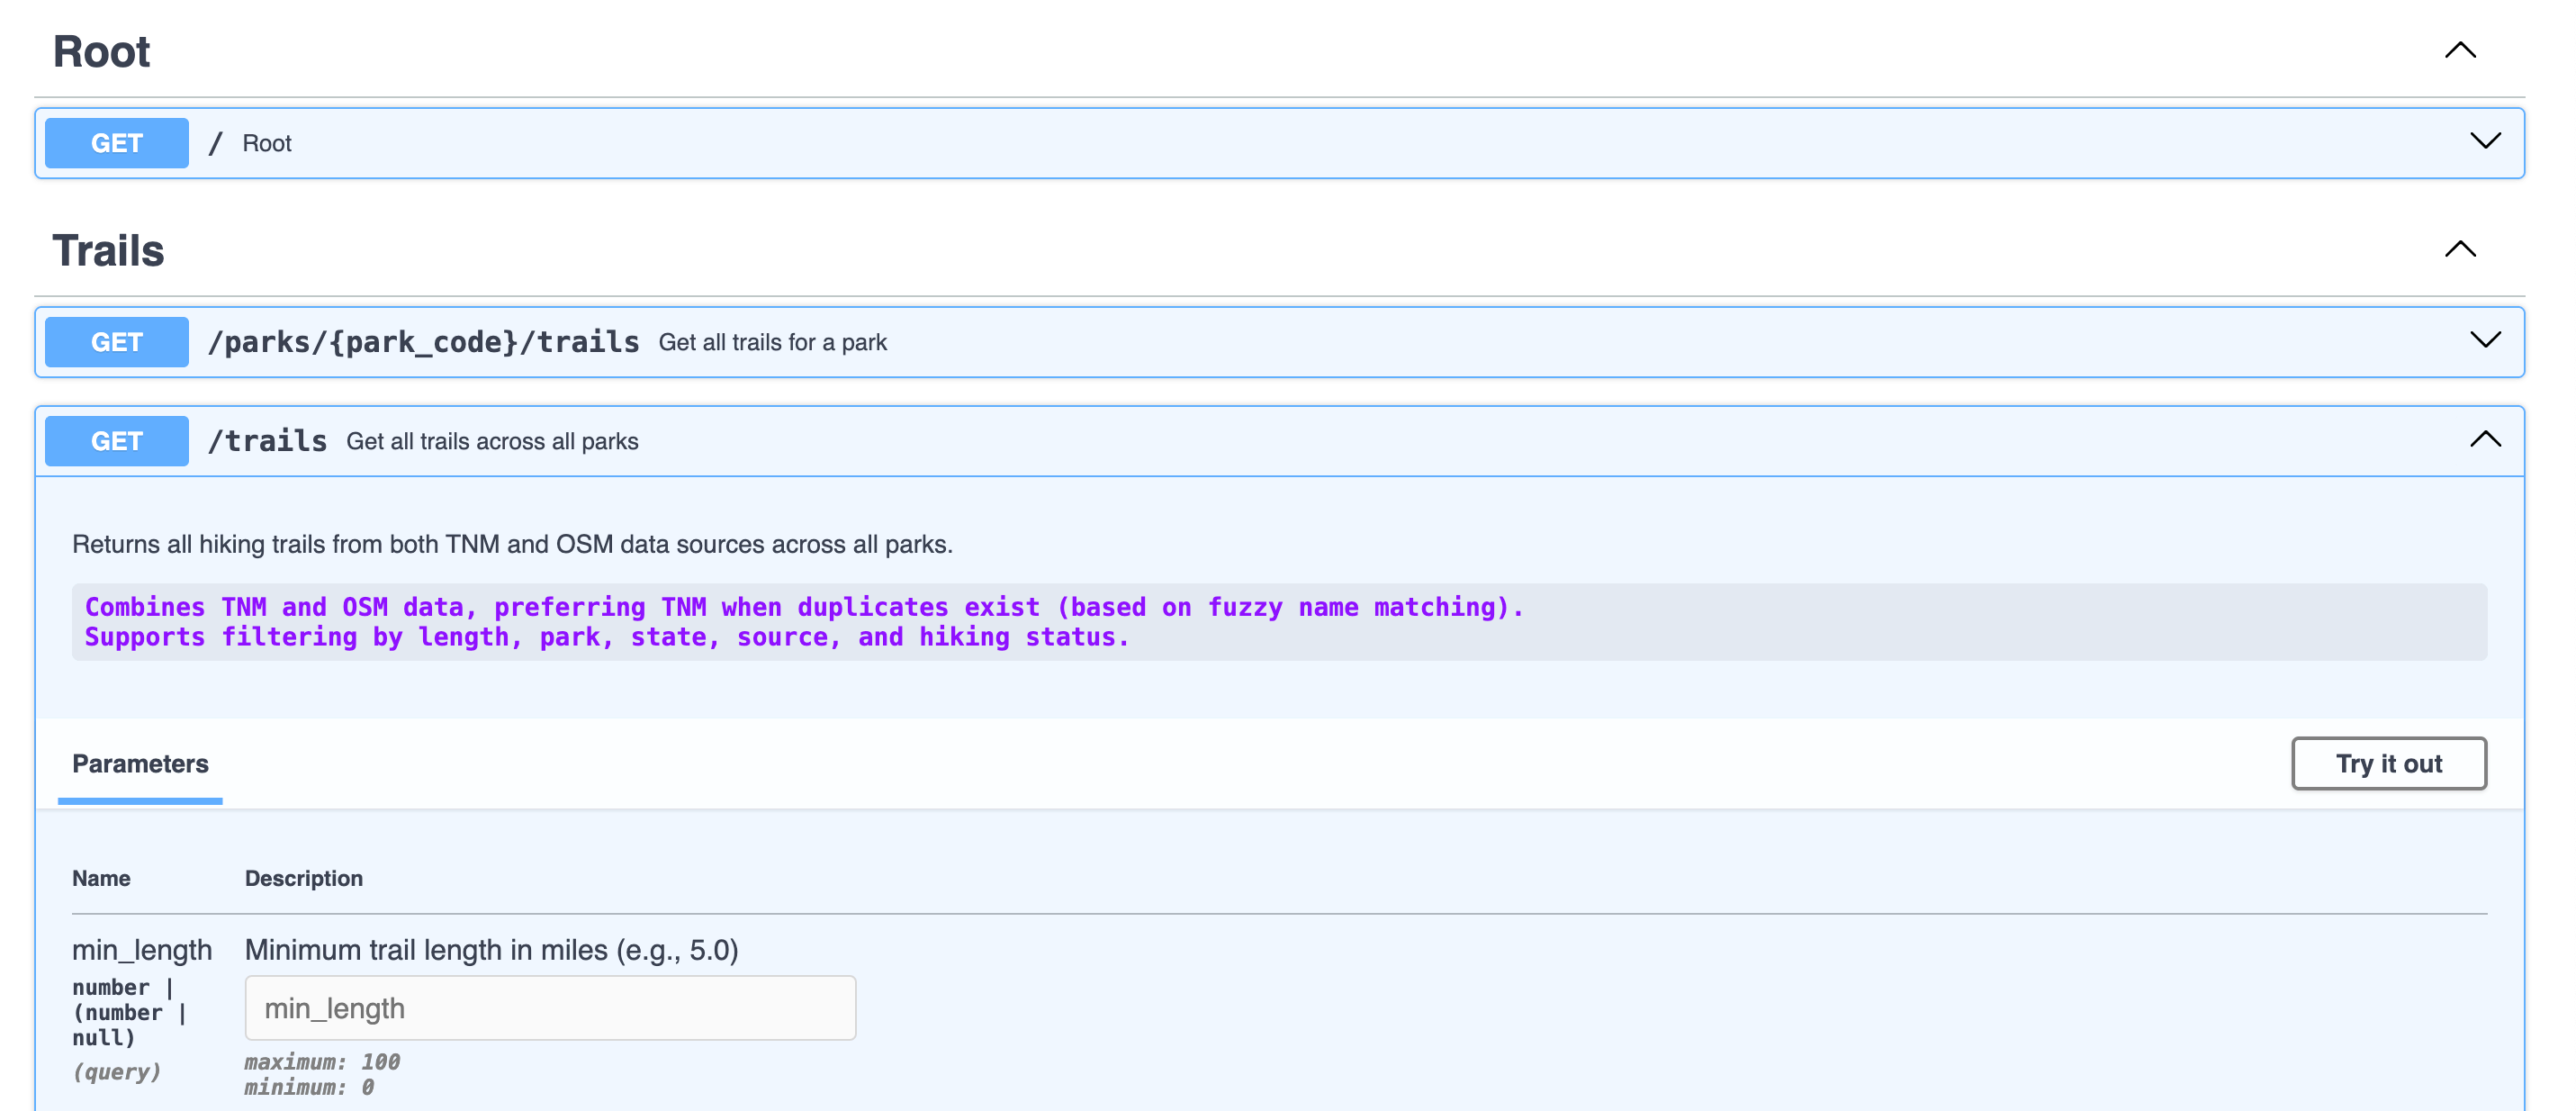Click the Try it out button
Screen dimensions: 2576x1111
tap(2387, 763)
